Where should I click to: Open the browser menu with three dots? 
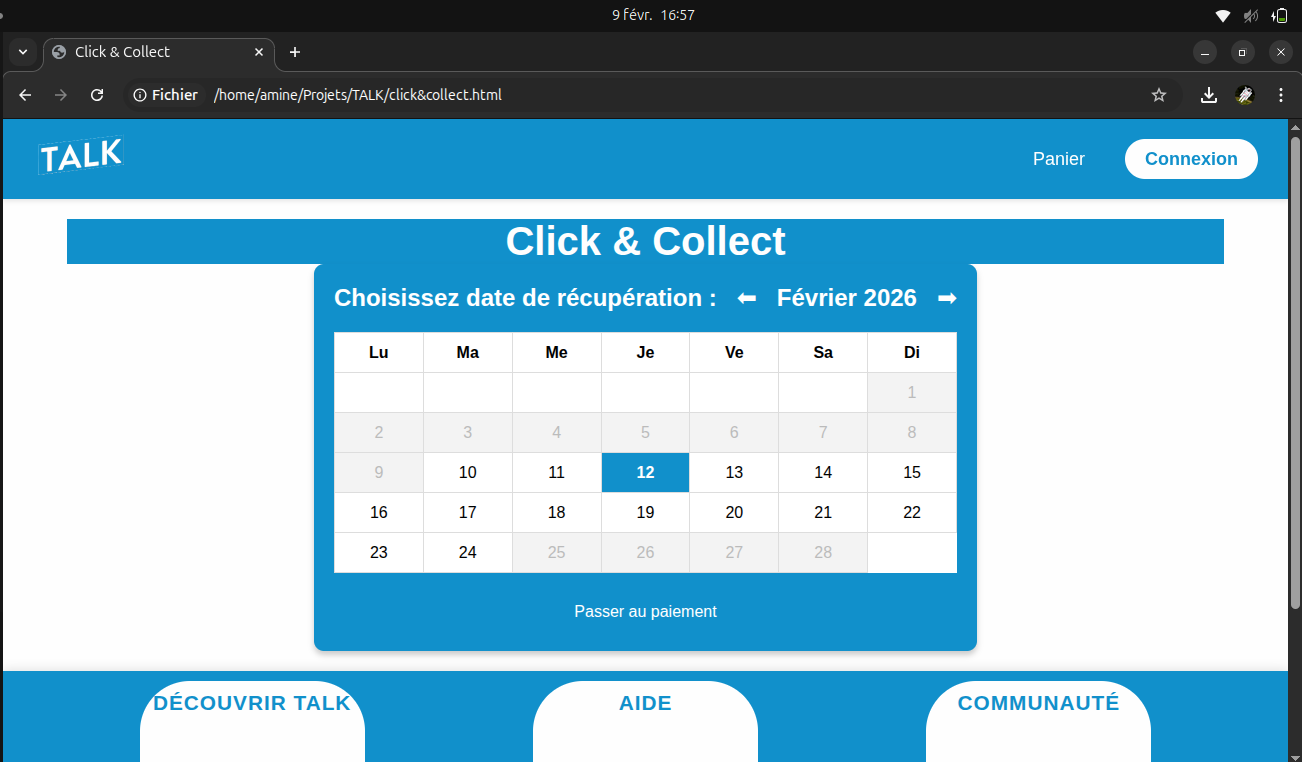[1280, 94]
